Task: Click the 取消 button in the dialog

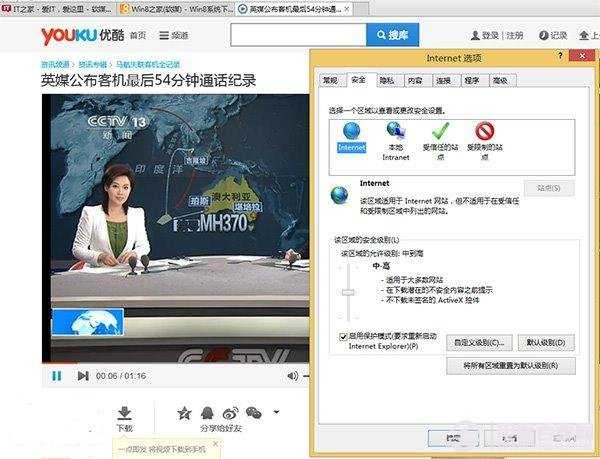Action: pyautogui.click(x=509, y=438)
